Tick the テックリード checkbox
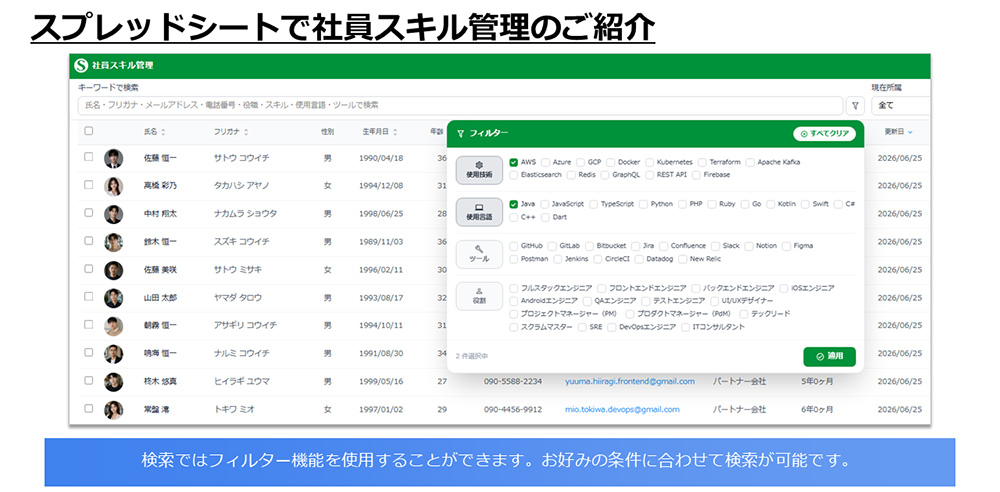 tap(744, 314)
